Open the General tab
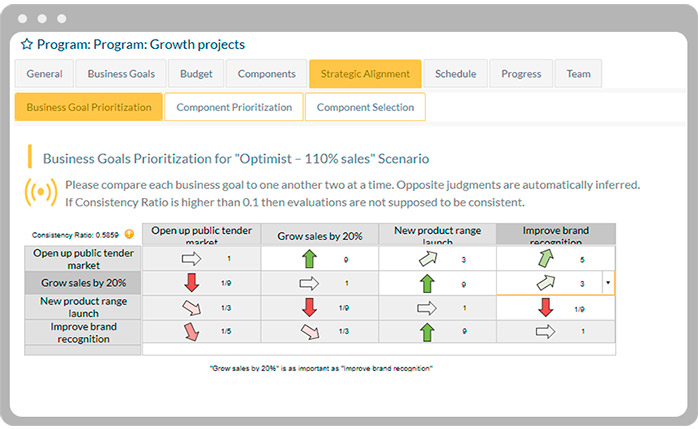The height and width of the screenshot is (429, 698). 45,74
